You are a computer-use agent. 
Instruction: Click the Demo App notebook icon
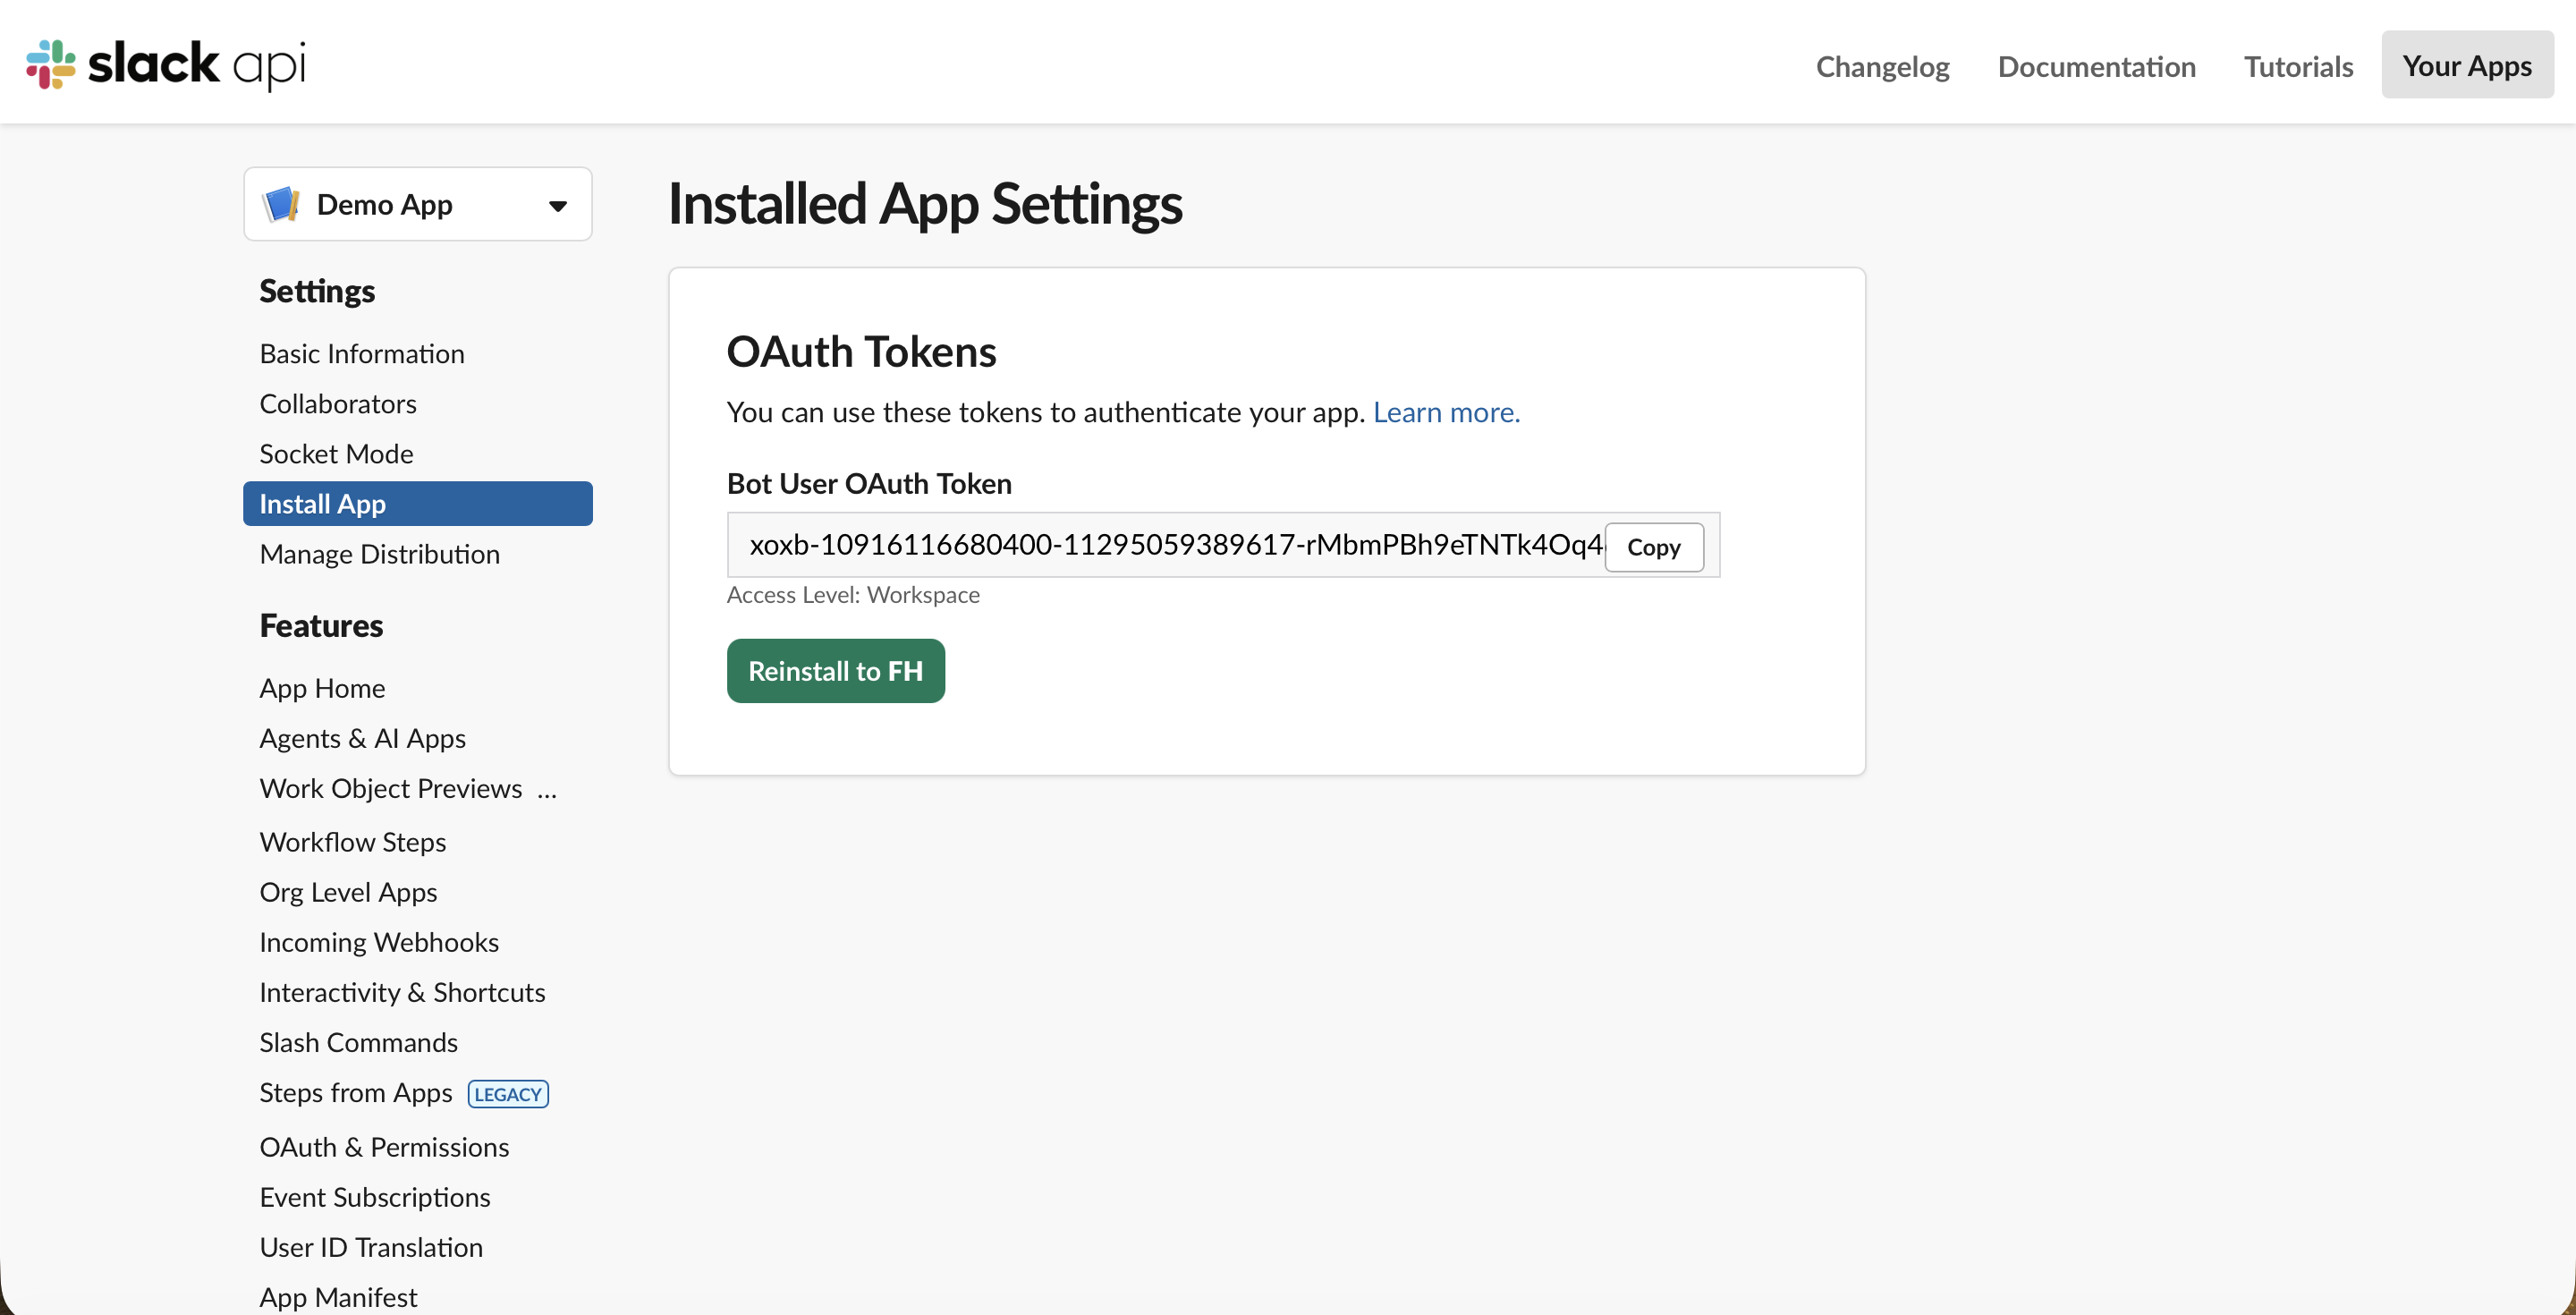click(282, 204)
